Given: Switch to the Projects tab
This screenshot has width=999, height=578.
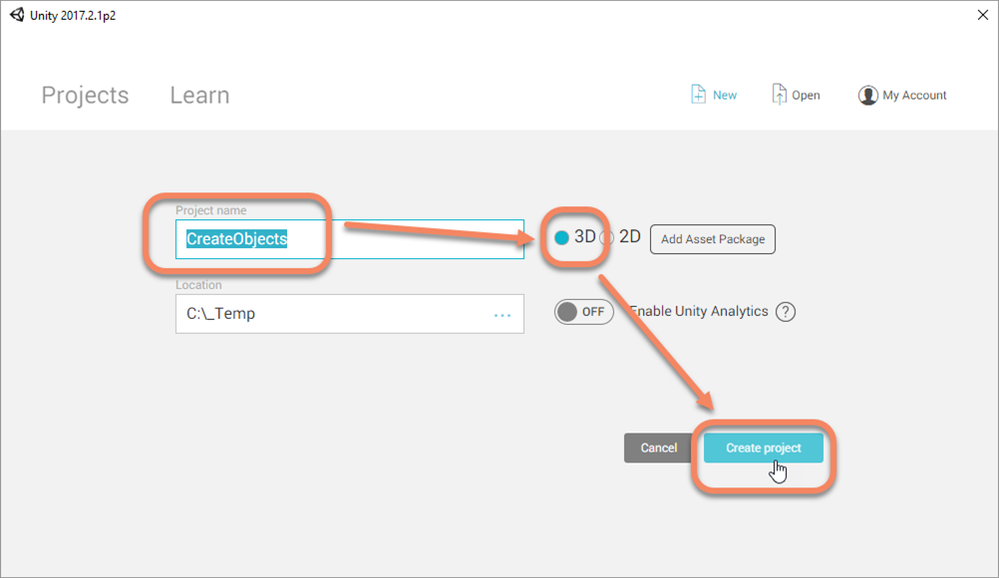Looking at the screenshot, I should [85, 95].
